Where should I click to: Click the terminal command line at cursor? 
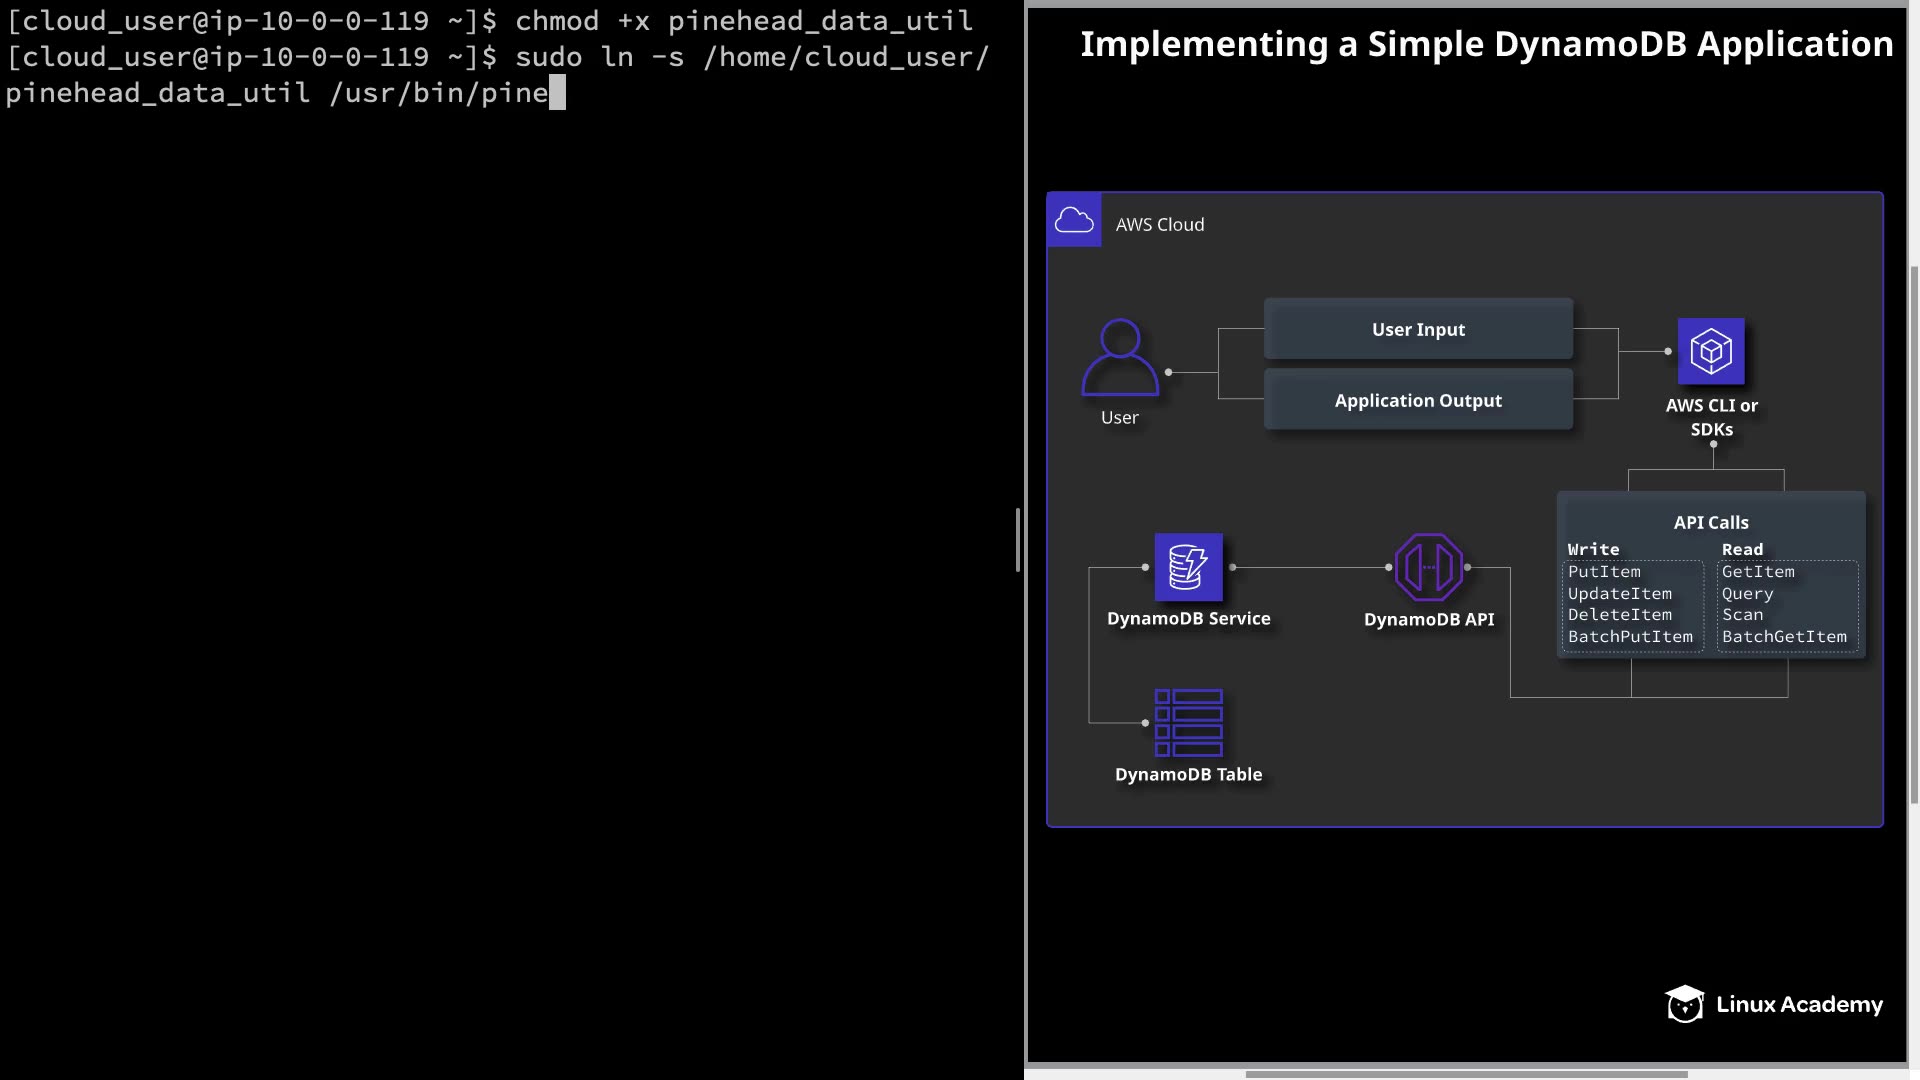557,93
